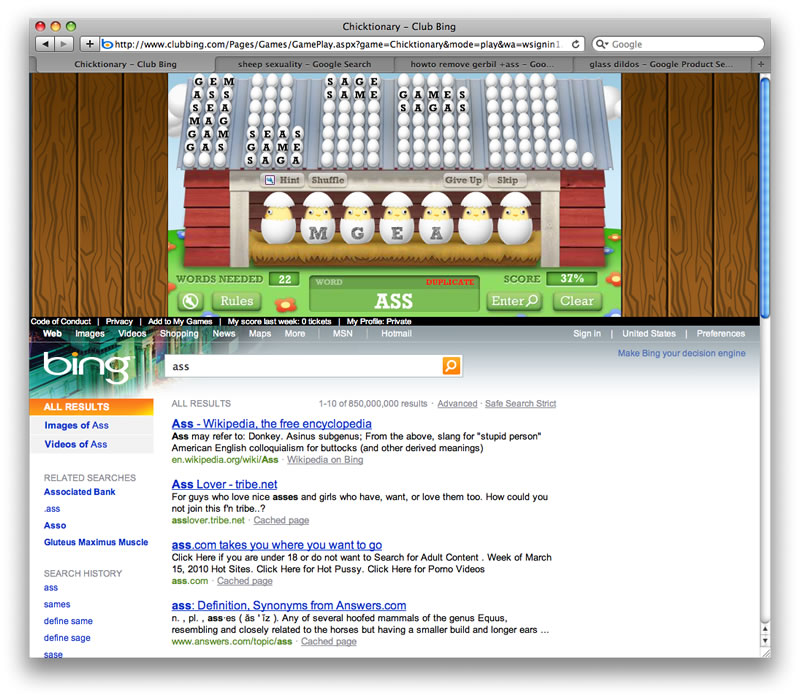Screen dimensions: 800x698
Task: Open the Images tab in Bing navigation
Action: (89, 334)
